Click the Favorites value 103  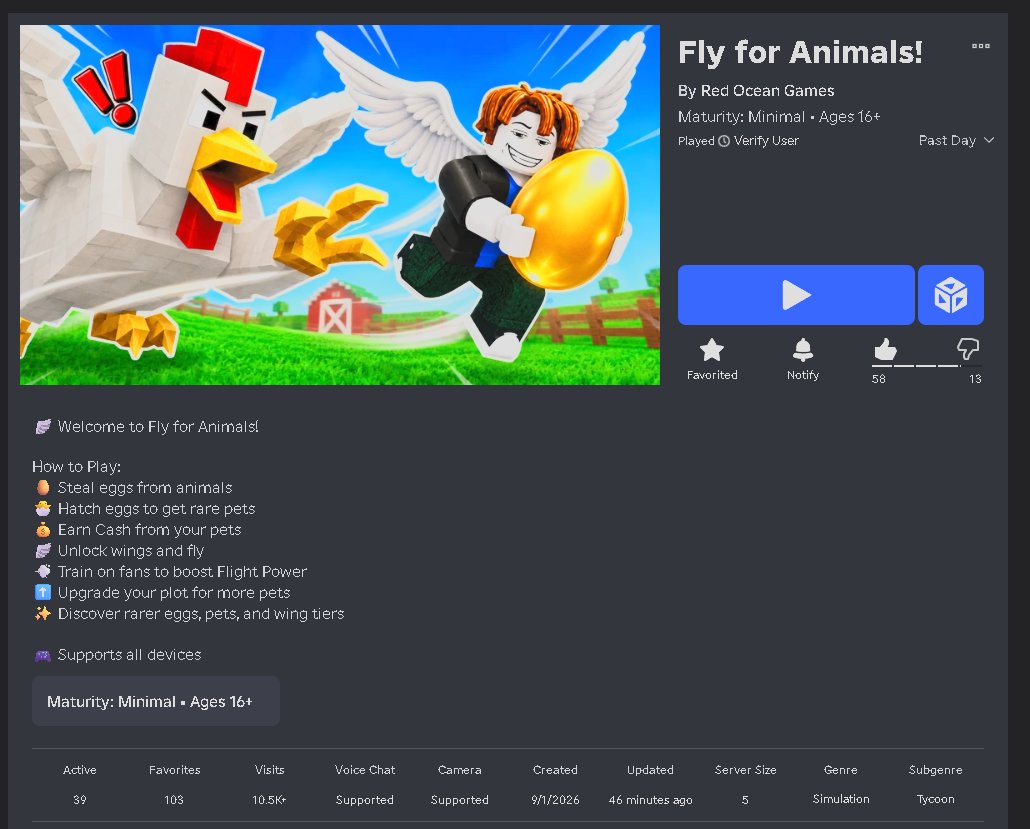click(174, 799)
